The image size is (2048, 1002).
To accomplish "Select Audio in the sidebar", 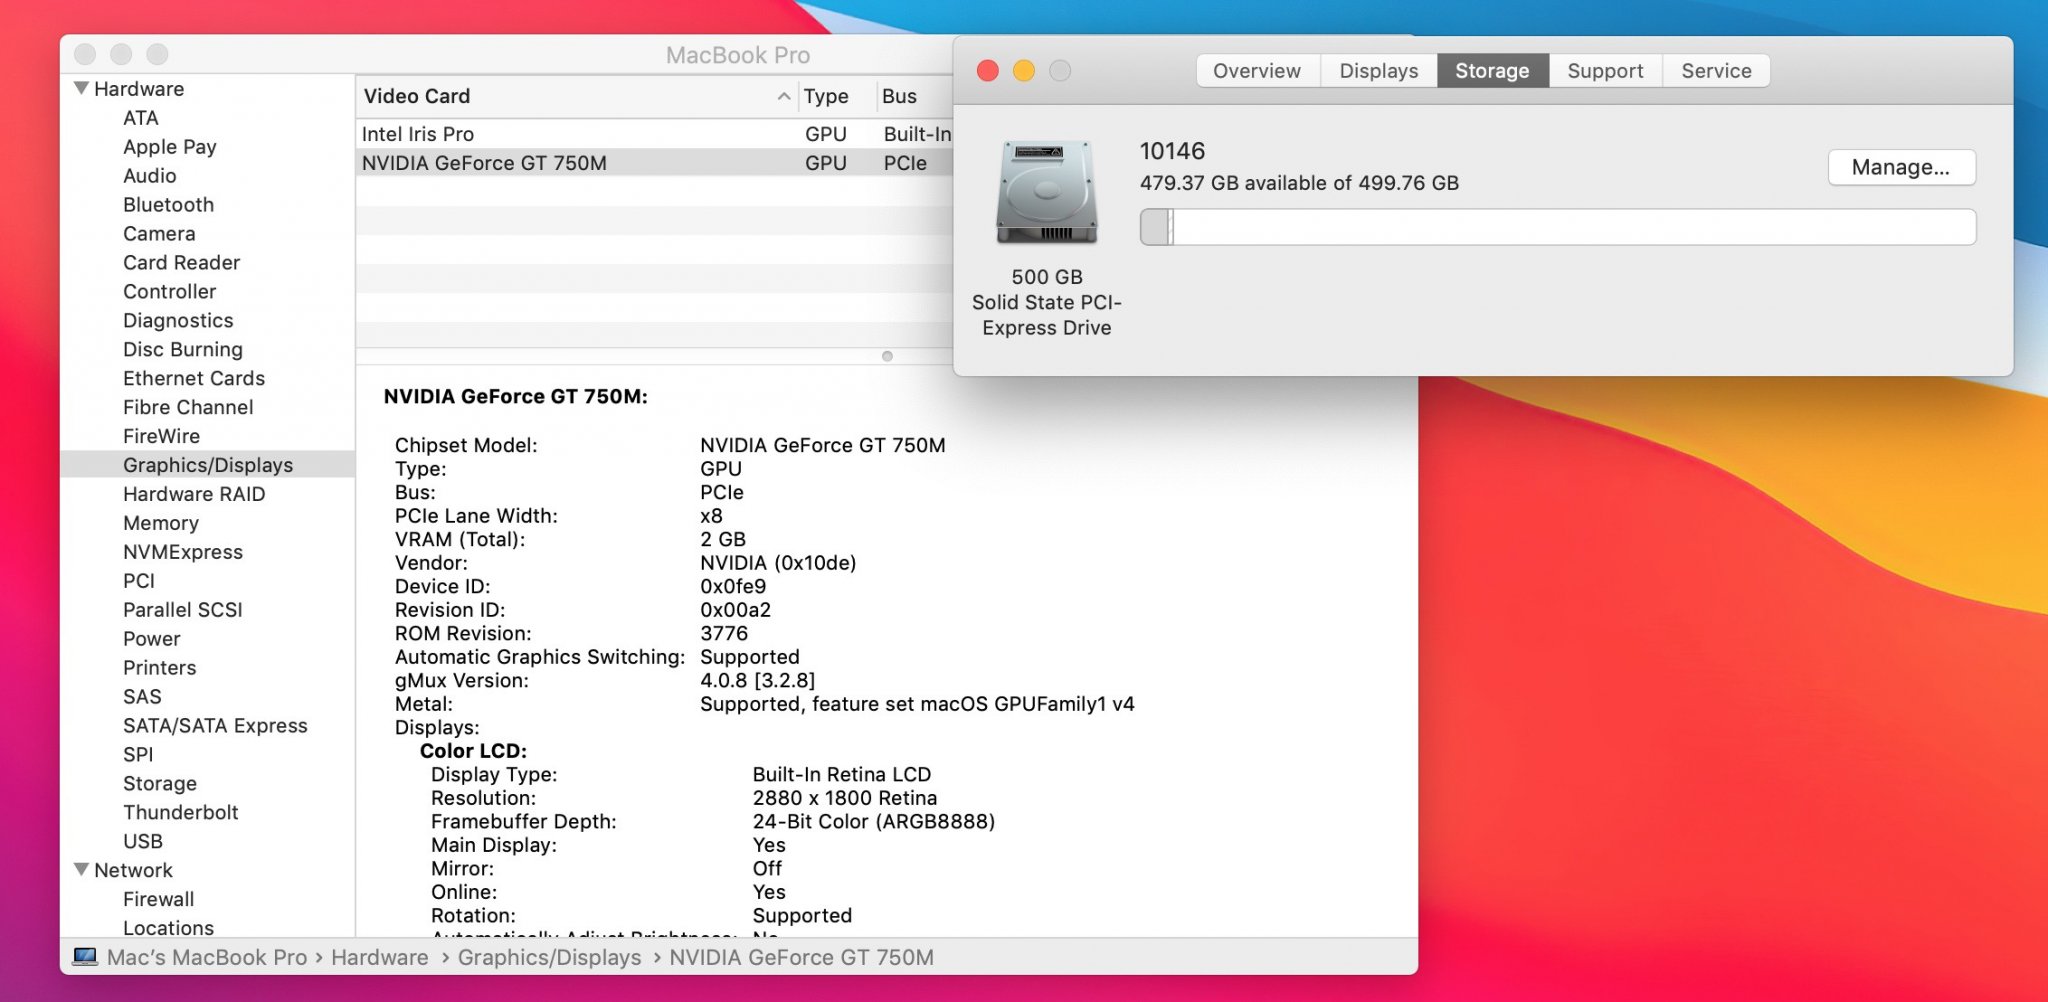I will [x=150, y=176].
